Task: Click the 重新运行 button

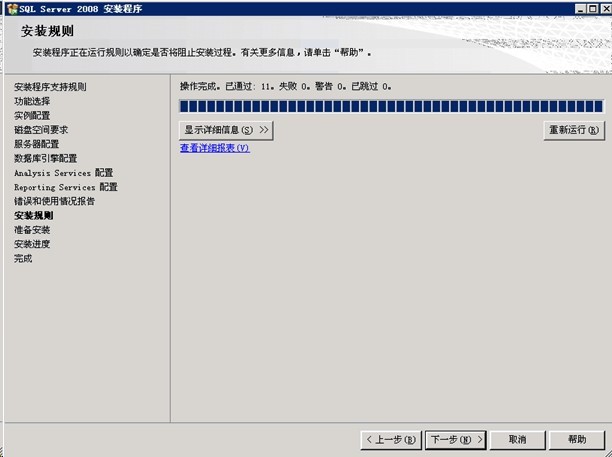Action: [x=574, y=130]
